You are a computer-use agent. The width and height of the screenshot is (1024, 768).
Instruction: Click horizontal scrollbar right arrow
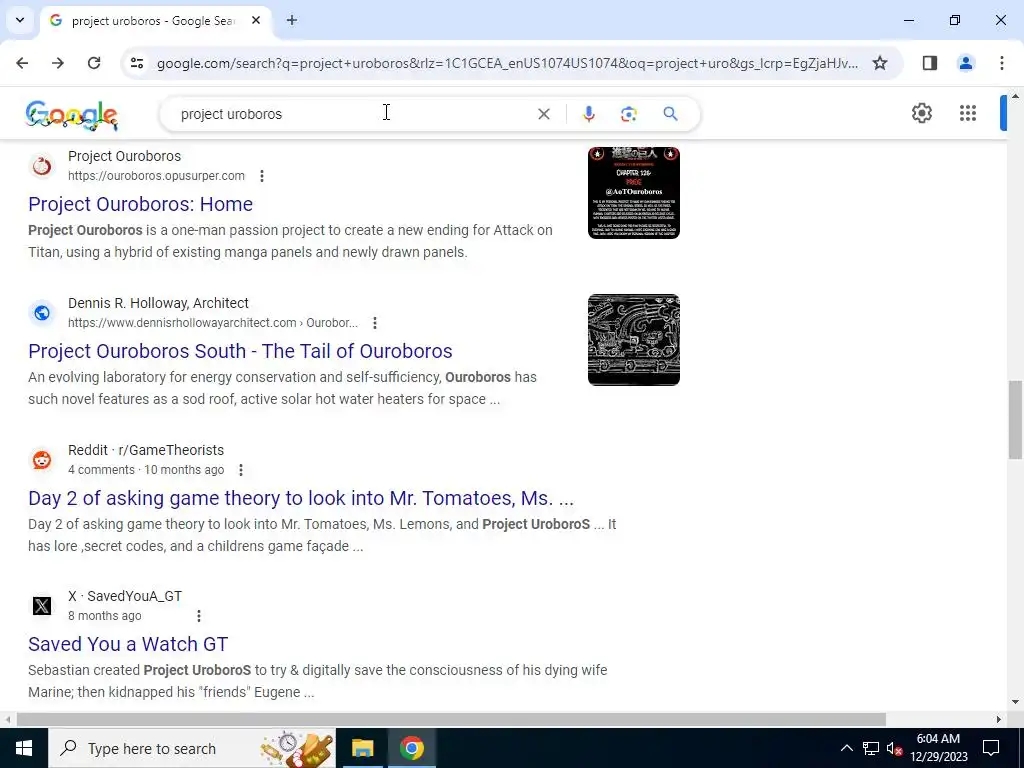pos(998,720)
